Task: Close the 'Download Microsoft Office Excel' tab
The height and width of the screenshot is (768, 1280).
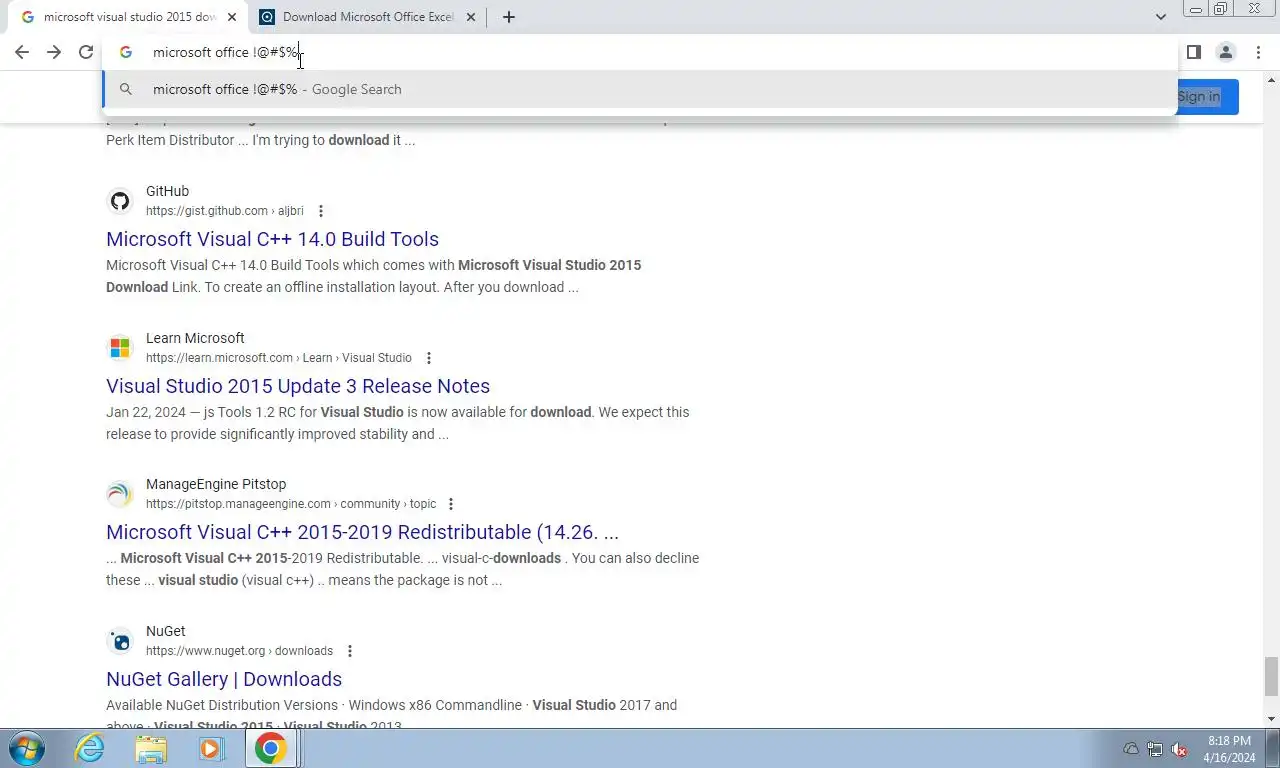Action: tap(471, 17)
